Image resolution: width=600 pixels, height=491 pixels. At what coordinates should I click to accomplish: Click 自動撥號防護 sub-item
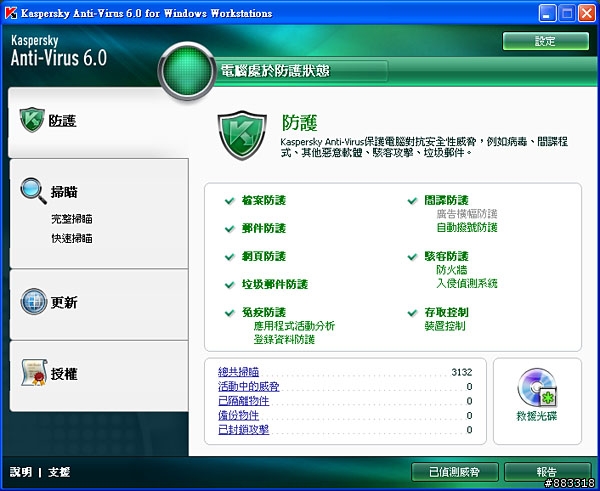tap(467, 228)
